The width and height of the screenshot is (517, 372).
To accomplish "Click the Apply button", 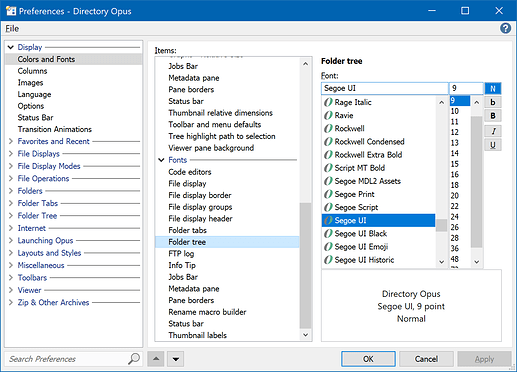I will (484, 359).
